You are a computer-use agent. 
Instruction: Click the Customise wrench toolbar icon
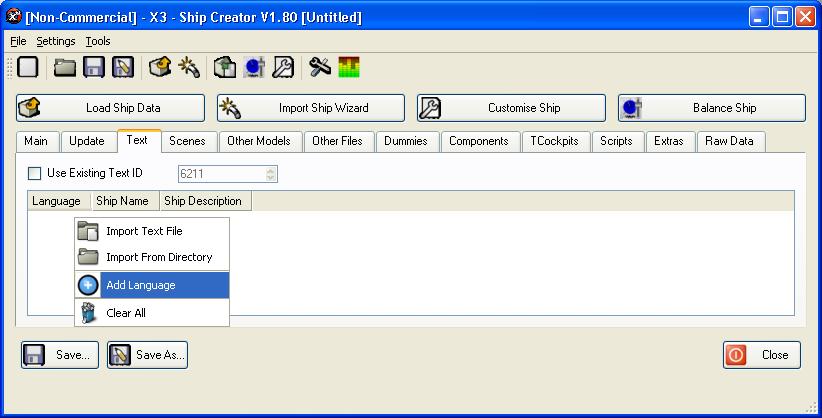(283, 68)
